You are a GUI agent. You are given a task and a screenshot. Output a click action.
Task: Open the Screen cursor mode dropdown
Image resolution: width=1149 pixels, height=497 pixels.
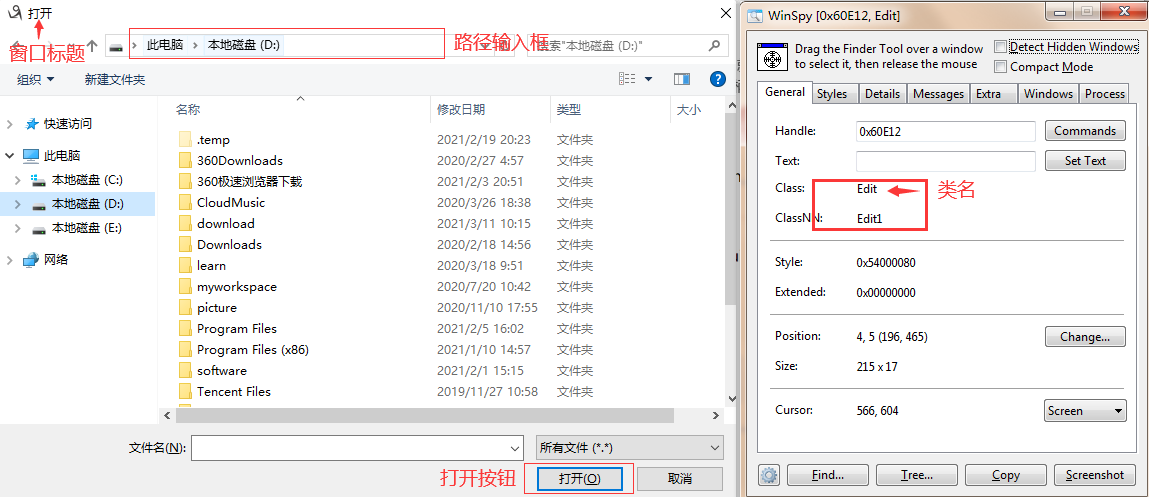(x=1118, y=411)
